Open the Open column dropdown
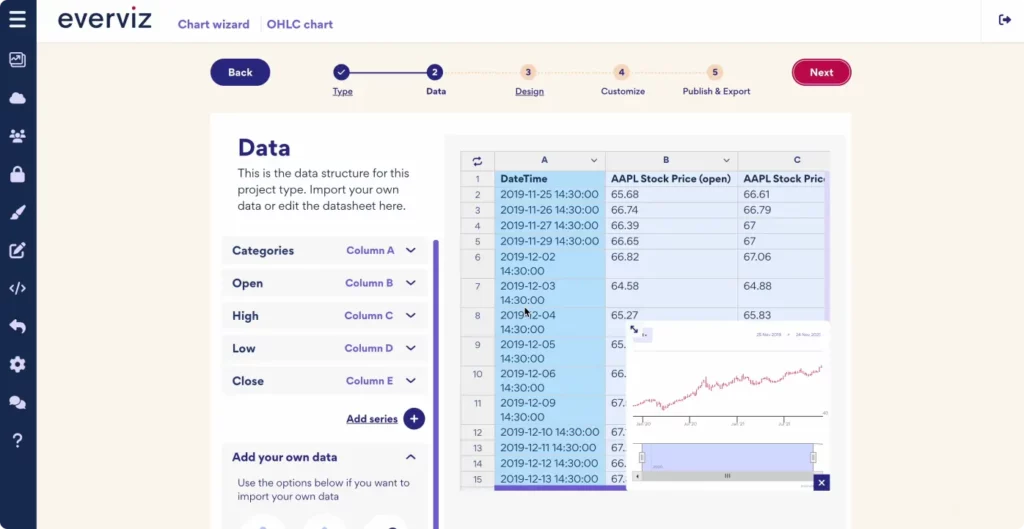This screenshot has height=529, width=1024. [325, 283]
